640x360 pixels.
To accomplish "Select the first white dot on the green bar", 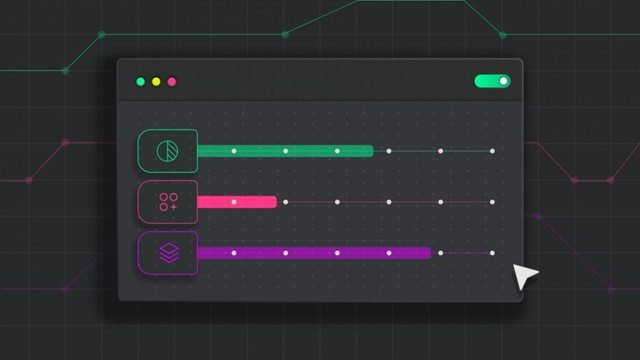I will click(x=234, y=151).
